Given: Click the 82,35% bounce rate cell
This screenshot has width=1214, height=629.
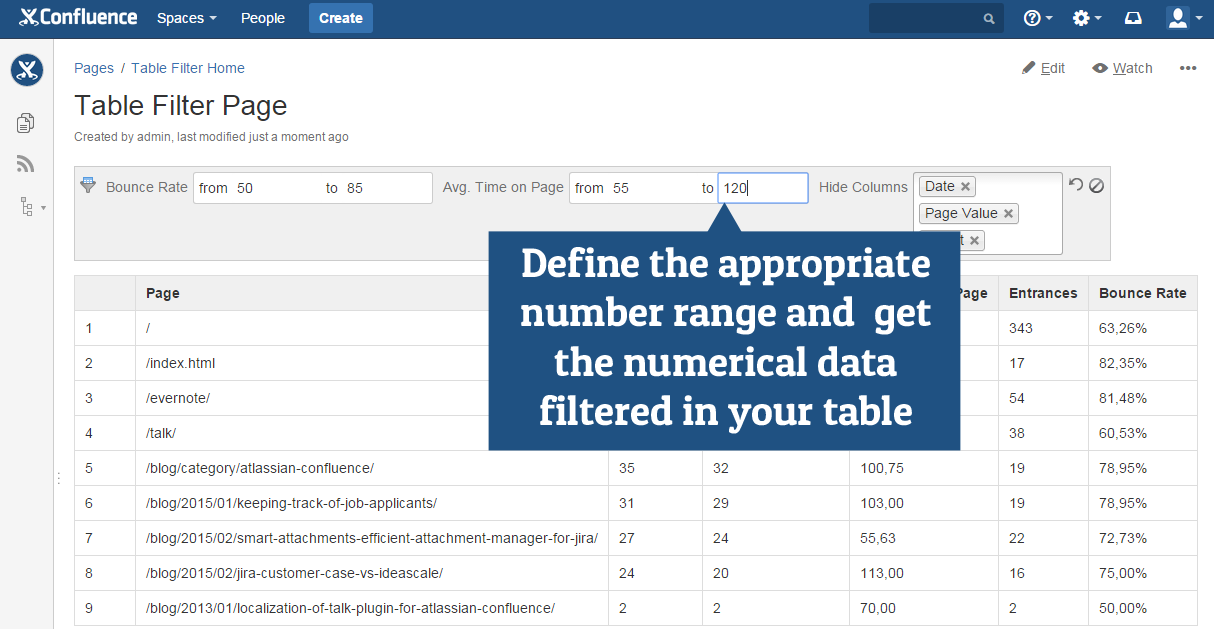Looking at the screenshot, I should pyautogui.click(x=1142, y=363).
